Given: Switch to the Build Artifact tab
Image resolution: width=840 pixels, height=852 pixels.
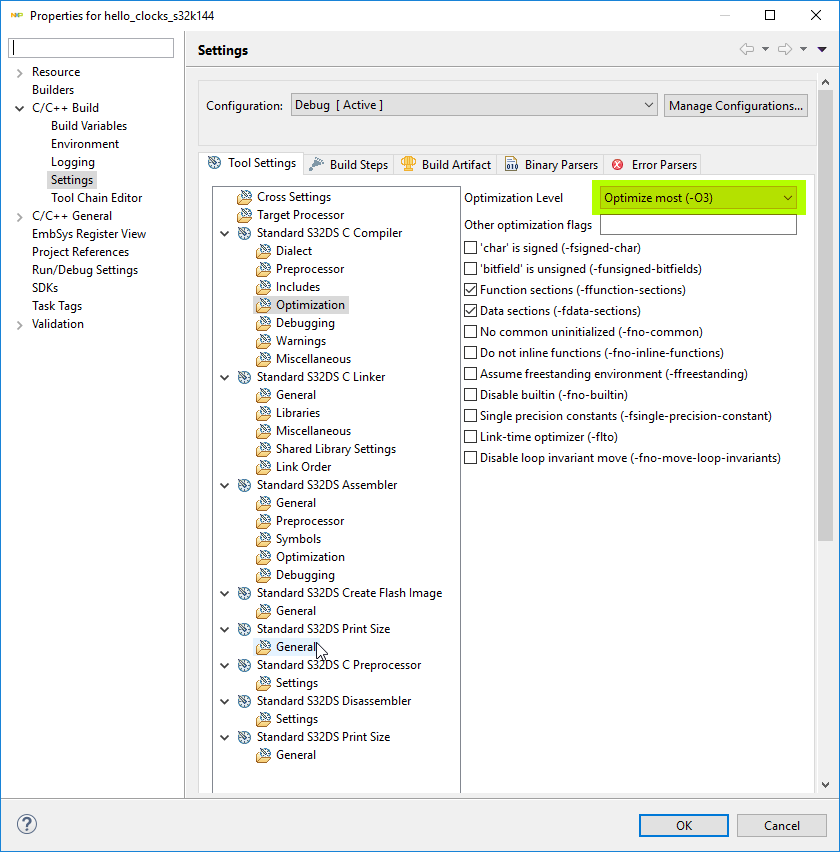Looking at the screenshot, I should coord(446,165).
